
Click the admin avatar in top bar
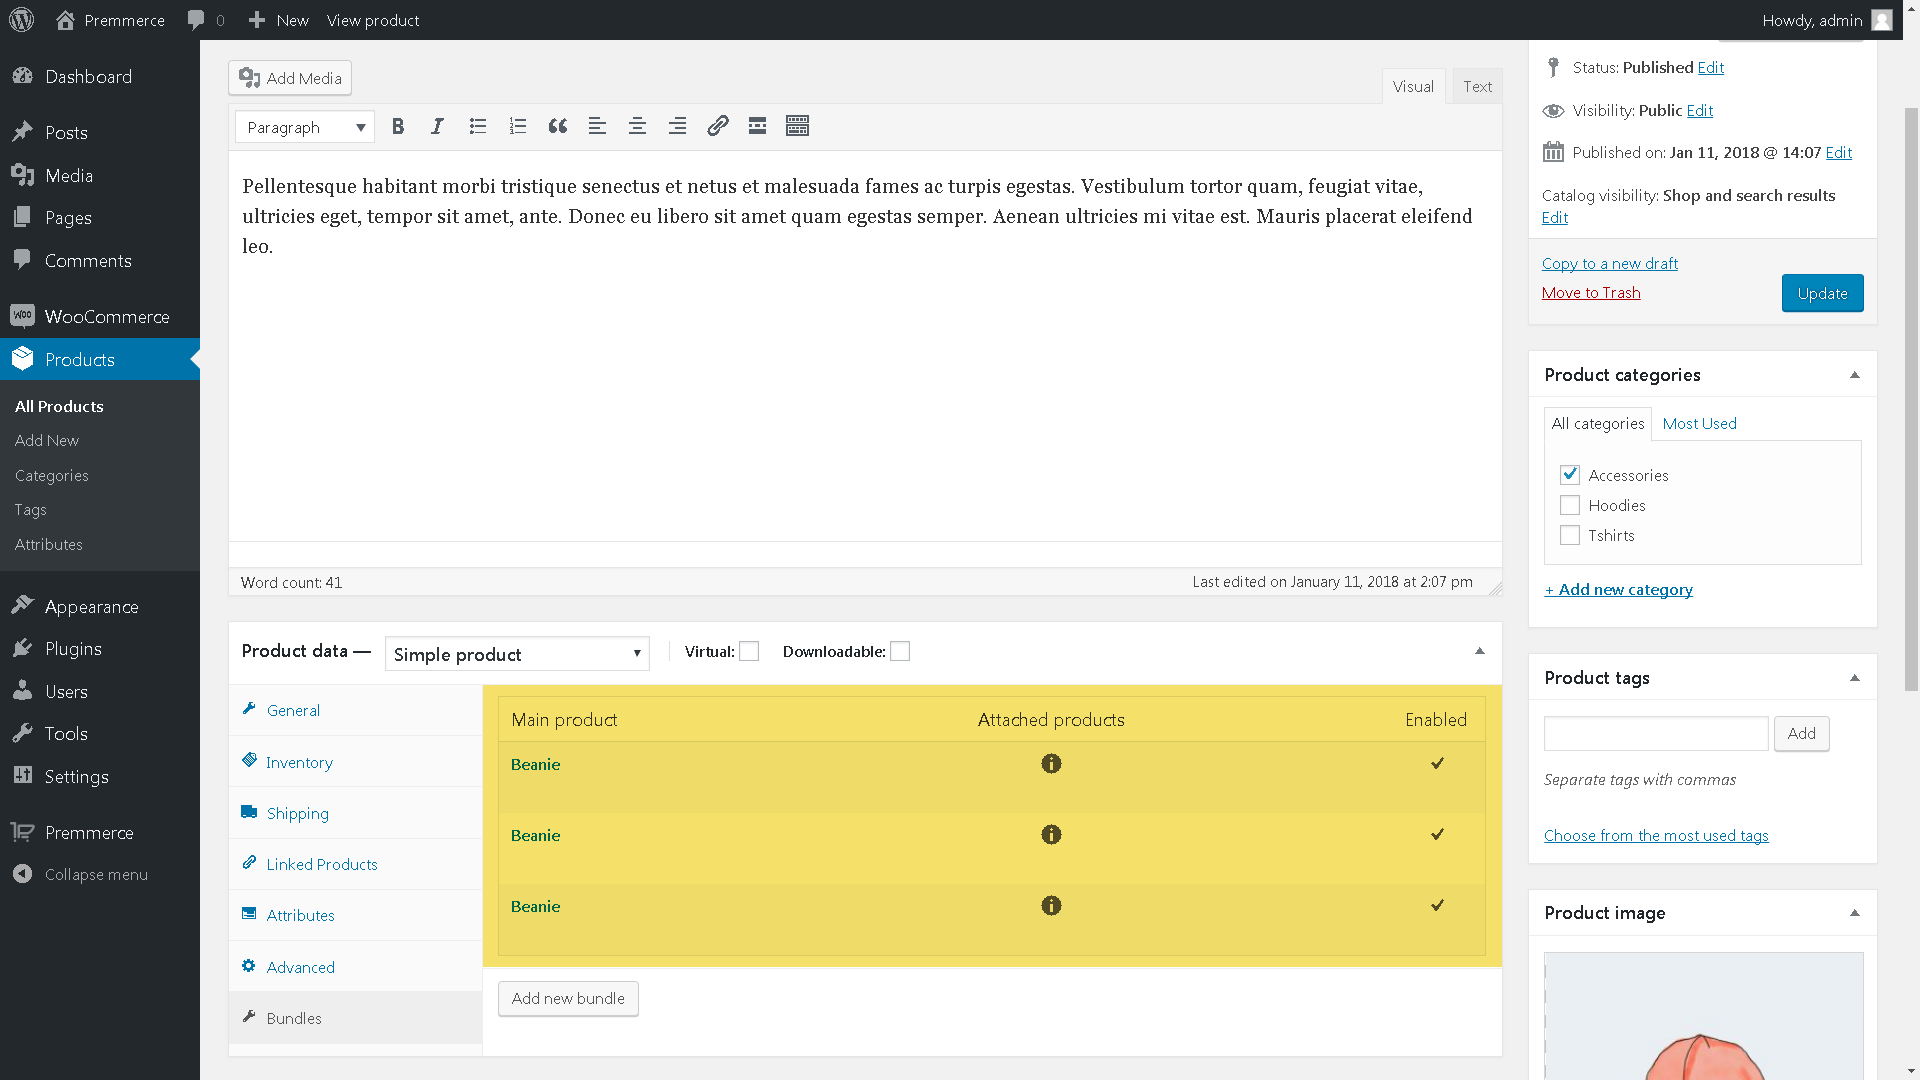[x=1881, y=20]
